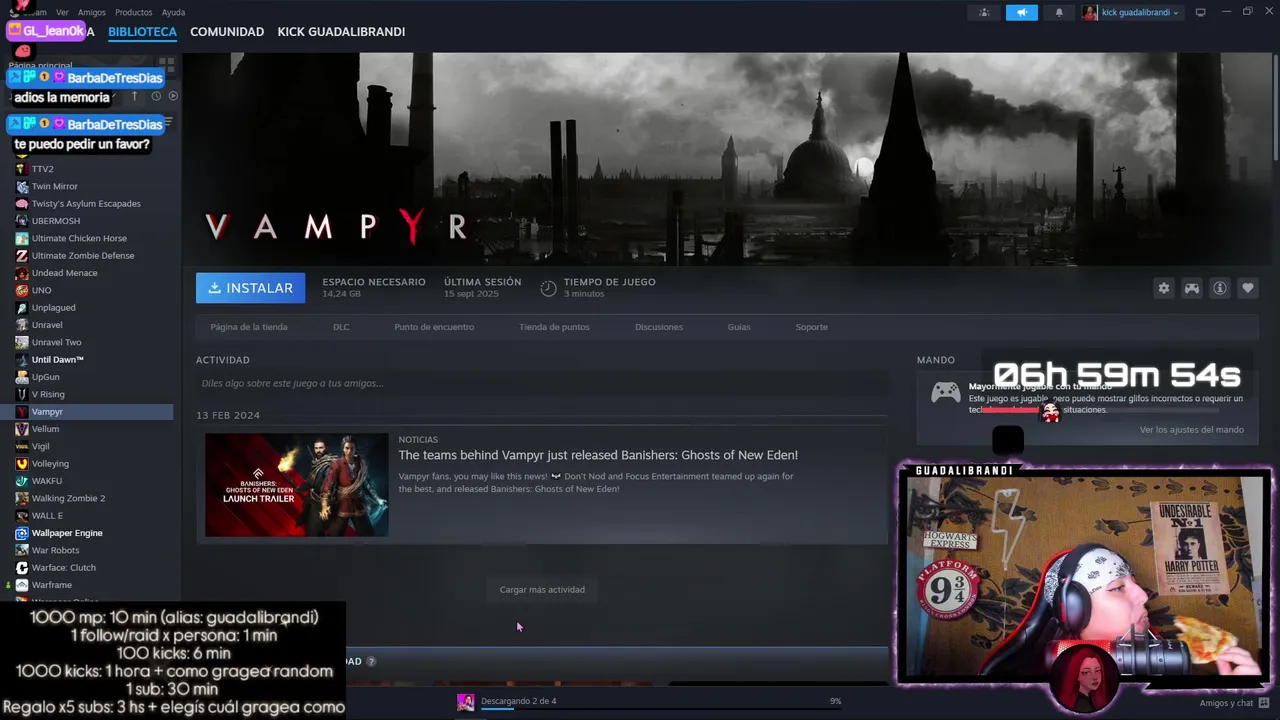Click the activity input 'Diles algo sobre este juego'

tap(541, 383)
